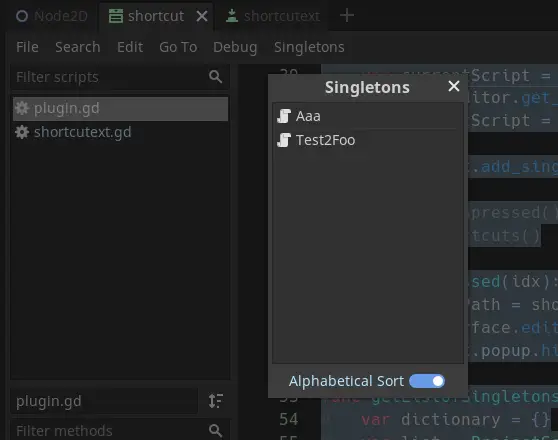Open the Search menu
This screenshot has width=558, height=440.
(78, 47)
